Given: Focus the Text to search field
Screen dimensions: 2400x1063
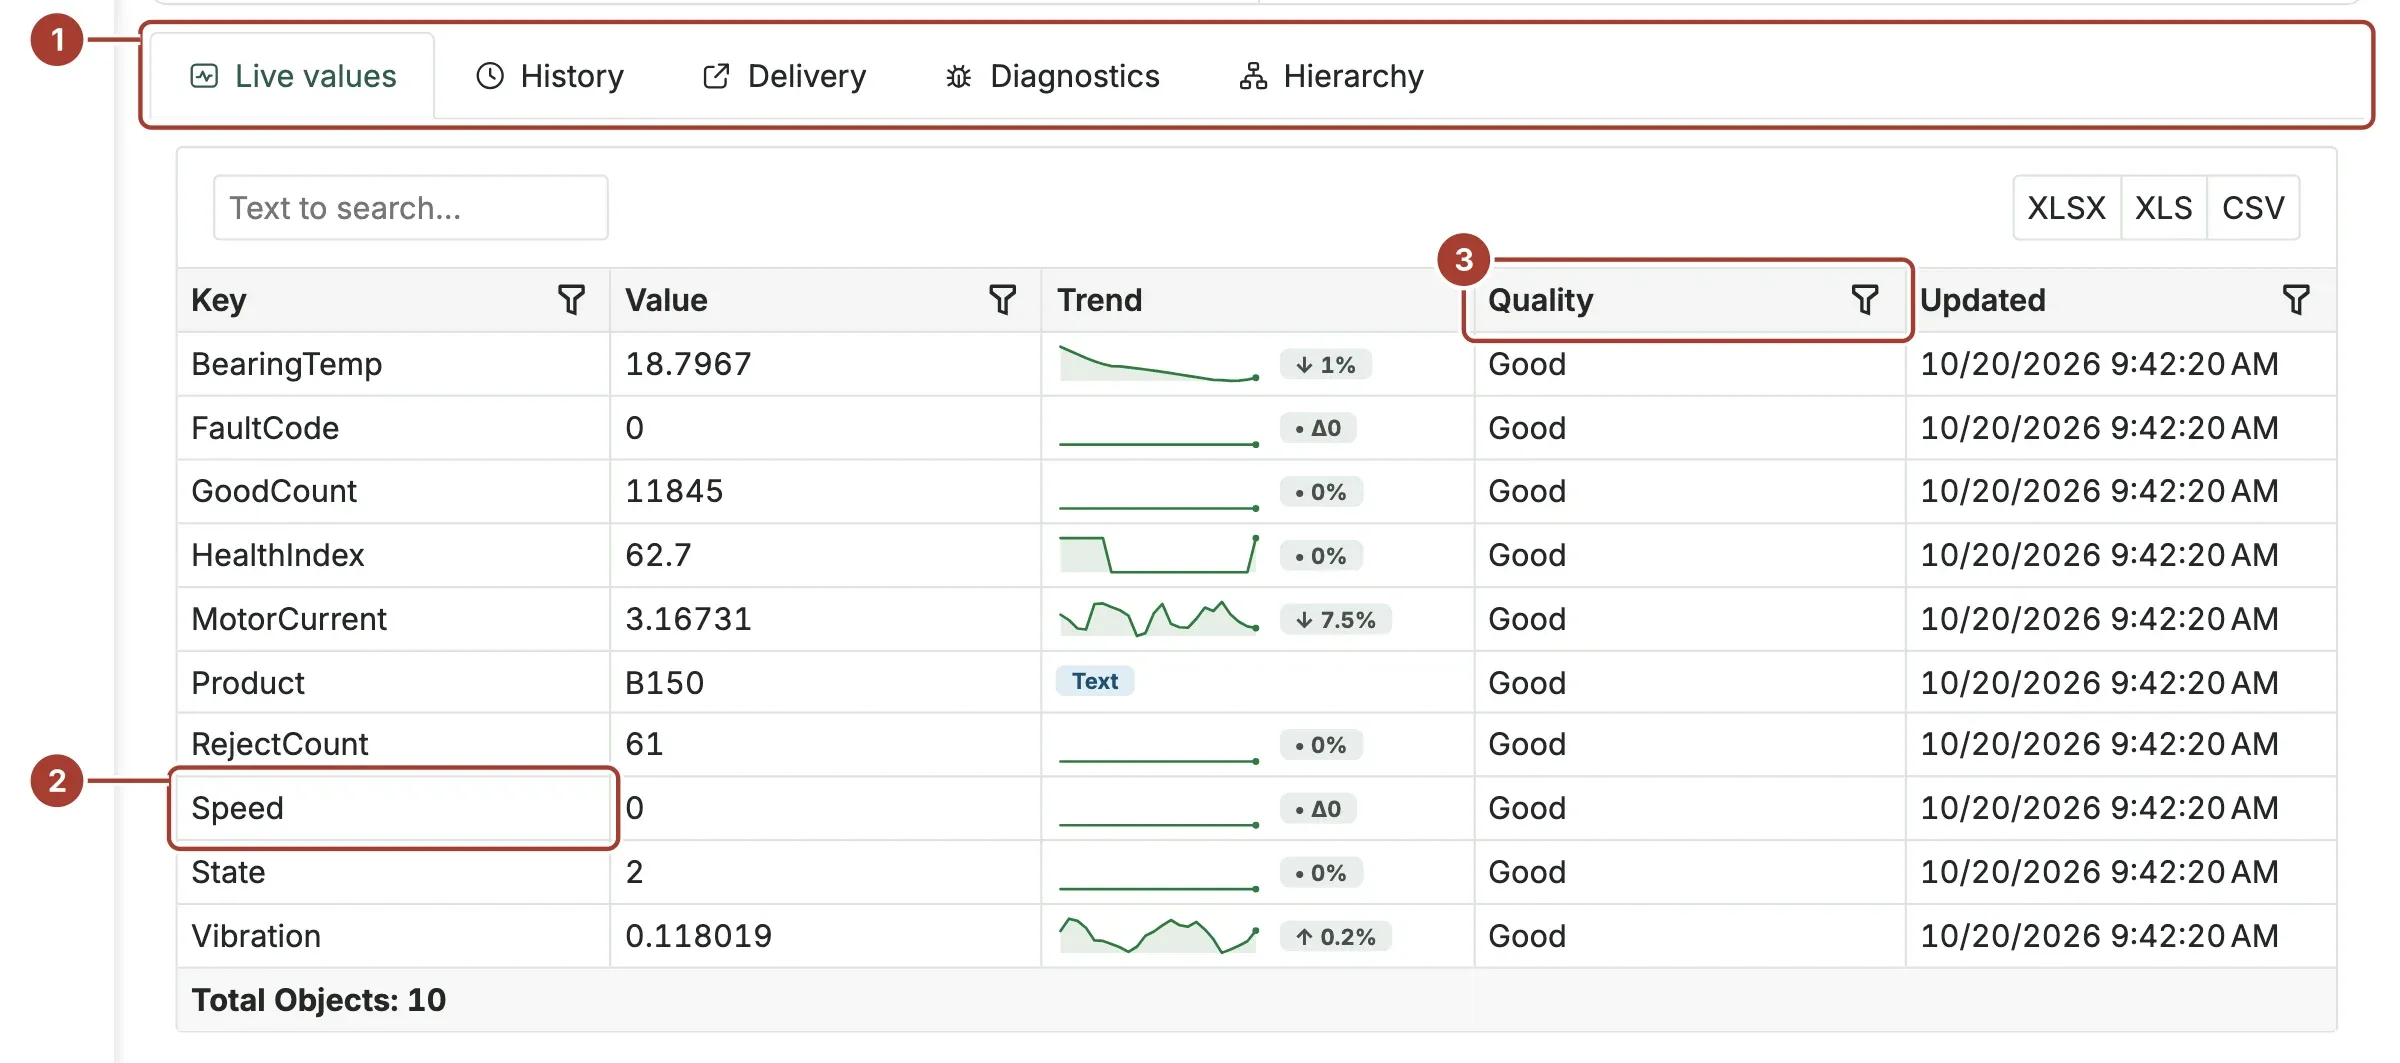Looking at the screenshot, I should click(x=411, y=208).
